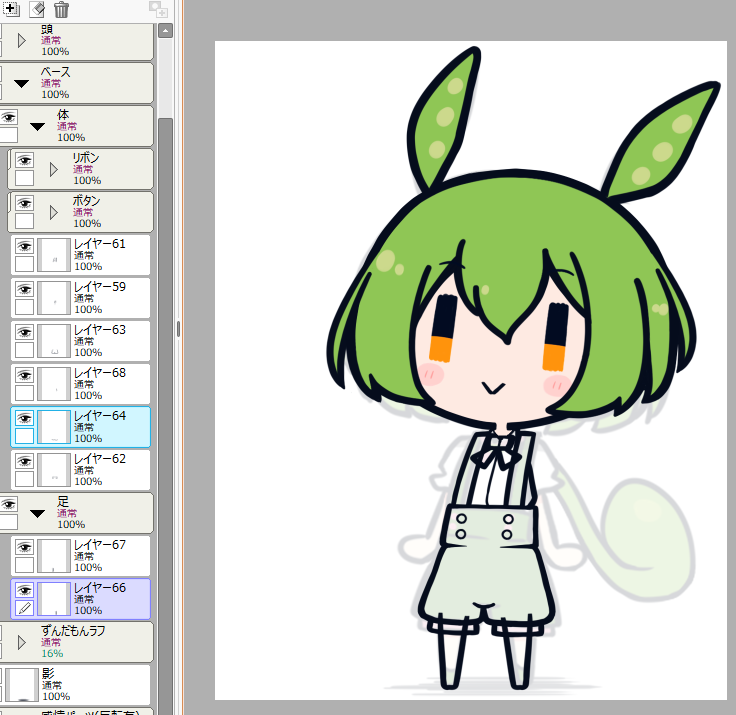Collapse the 足 folder
736x715 pixels.
point(38,514)
